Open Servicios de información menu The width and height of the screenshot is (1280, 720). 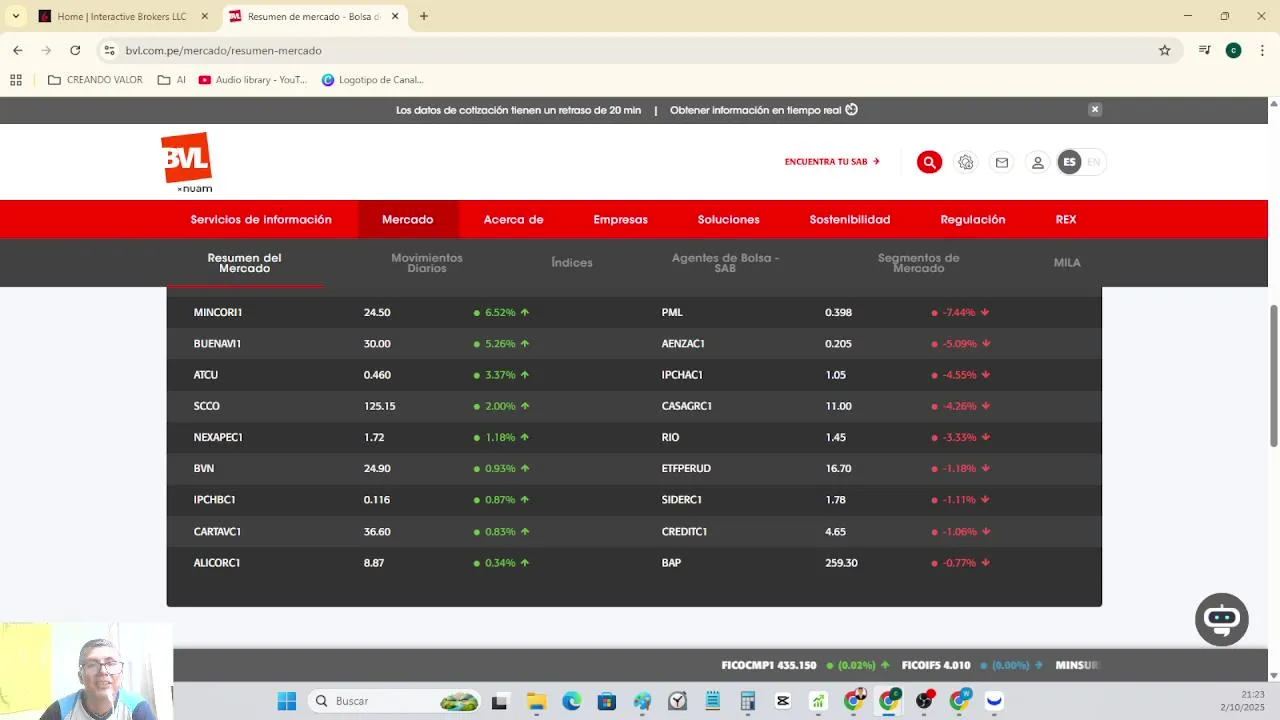261,219
